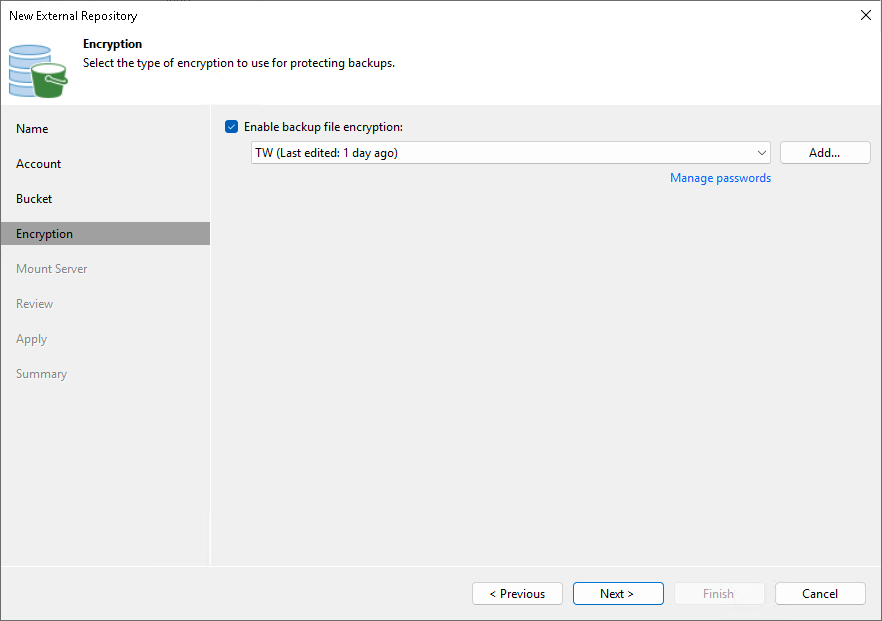This screenshot has width=882, height=621.
Task: Click the 'Enable backup file encryption:' label
Action: (323, 127)
